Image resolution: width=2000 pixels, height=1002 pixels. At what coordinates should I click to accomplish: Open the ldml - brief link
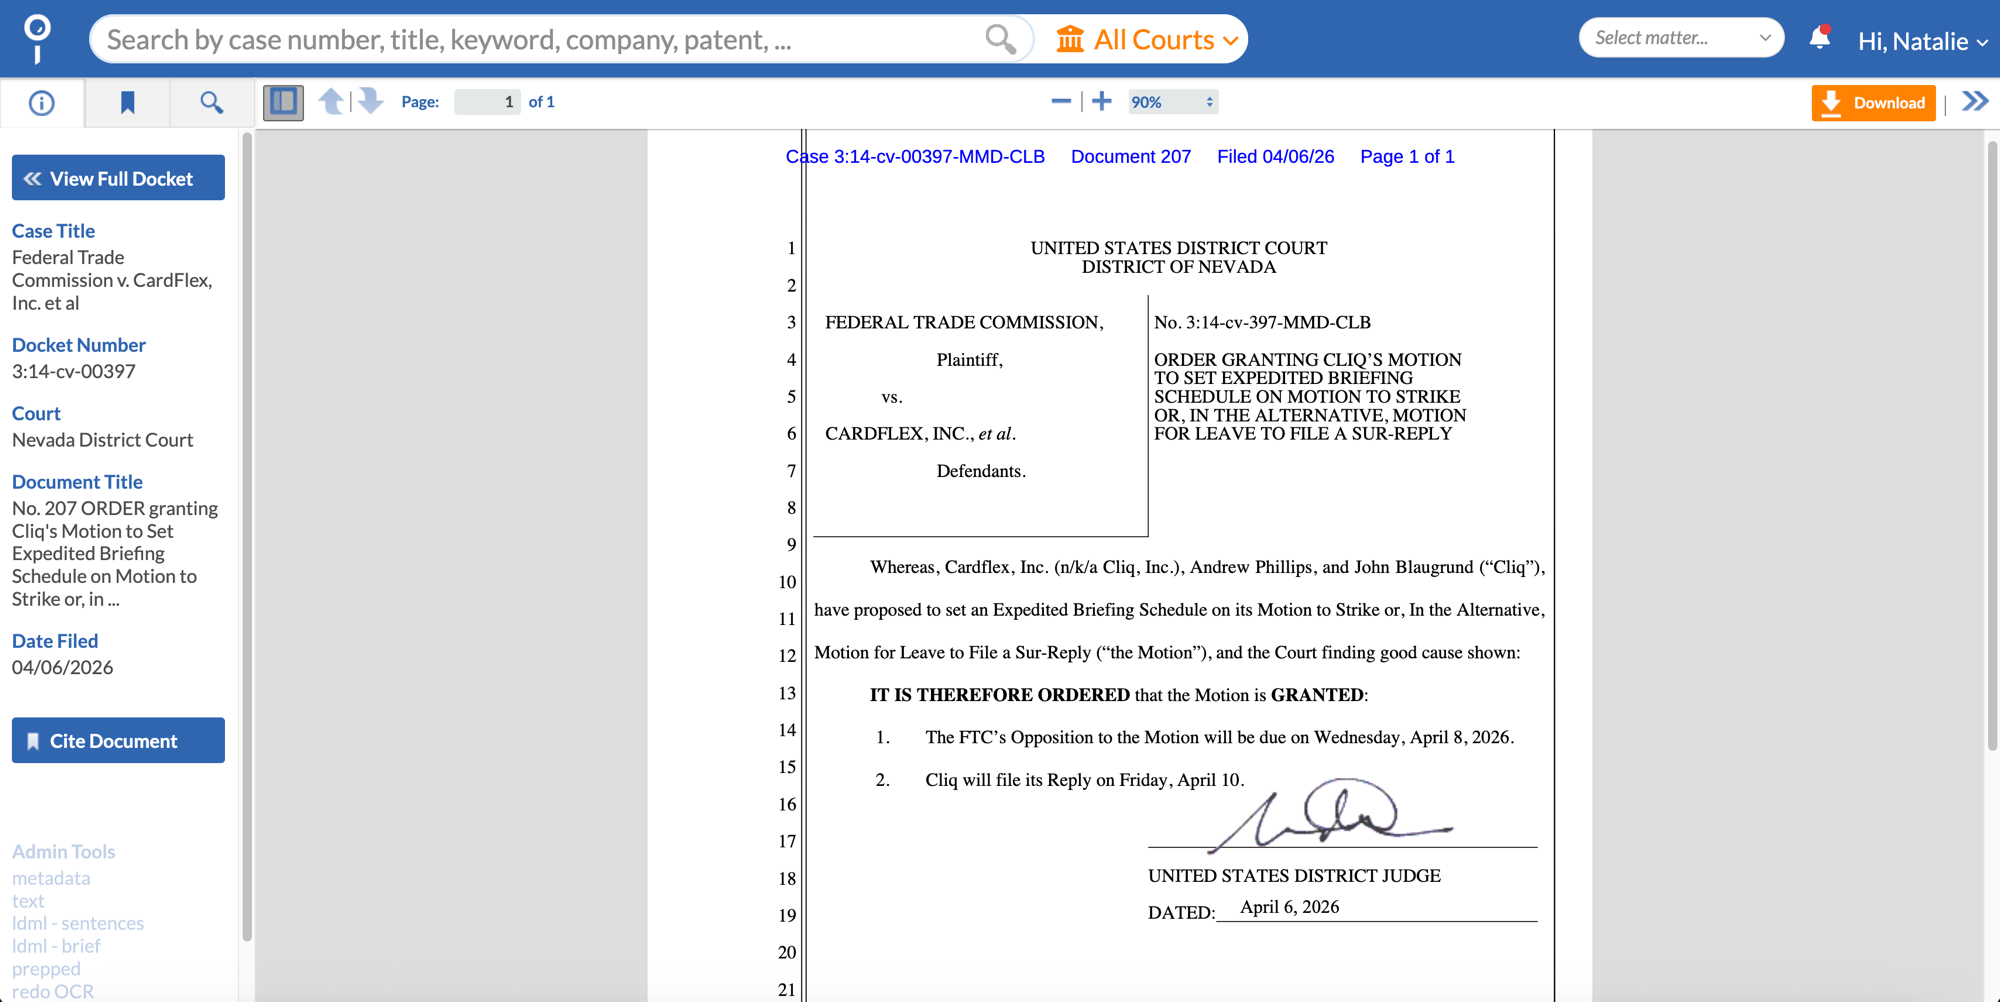coord(56,946)
